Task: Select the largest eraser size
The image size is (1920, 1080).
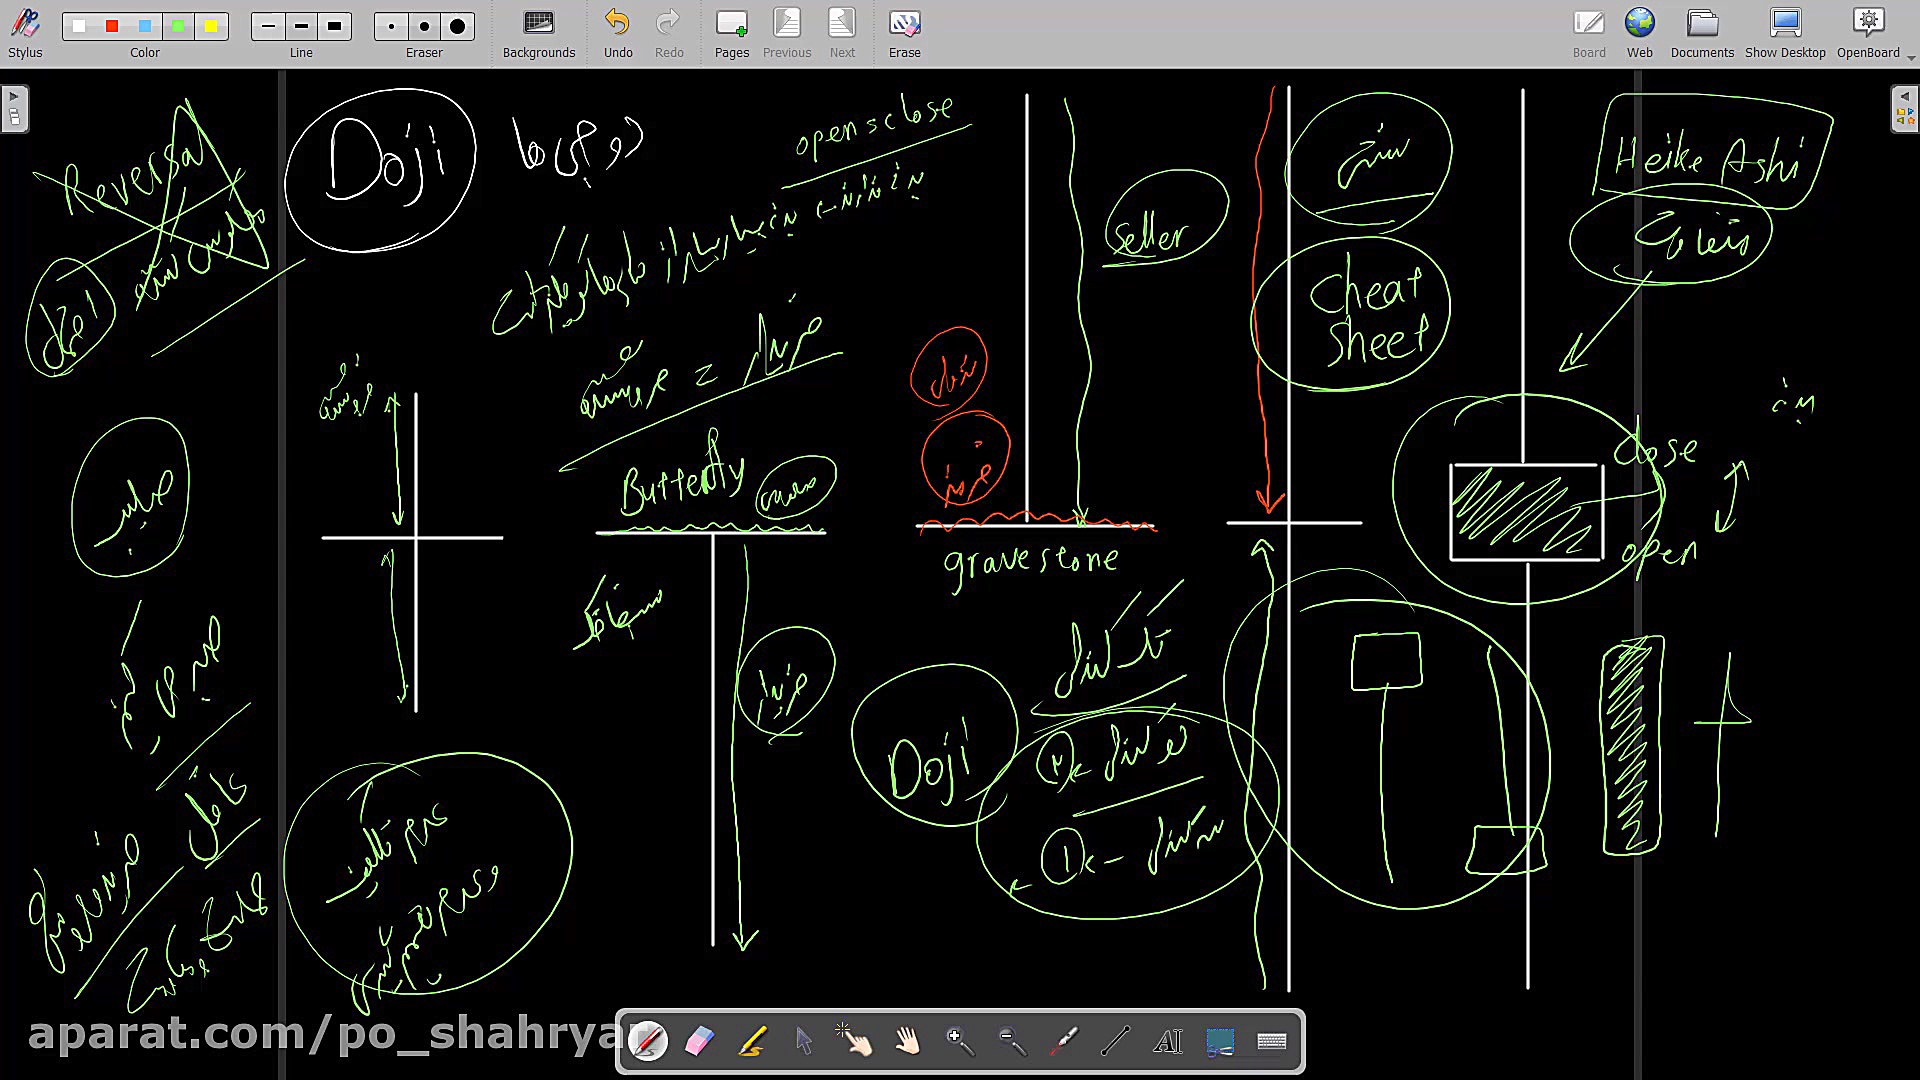Action: [457, 26]
